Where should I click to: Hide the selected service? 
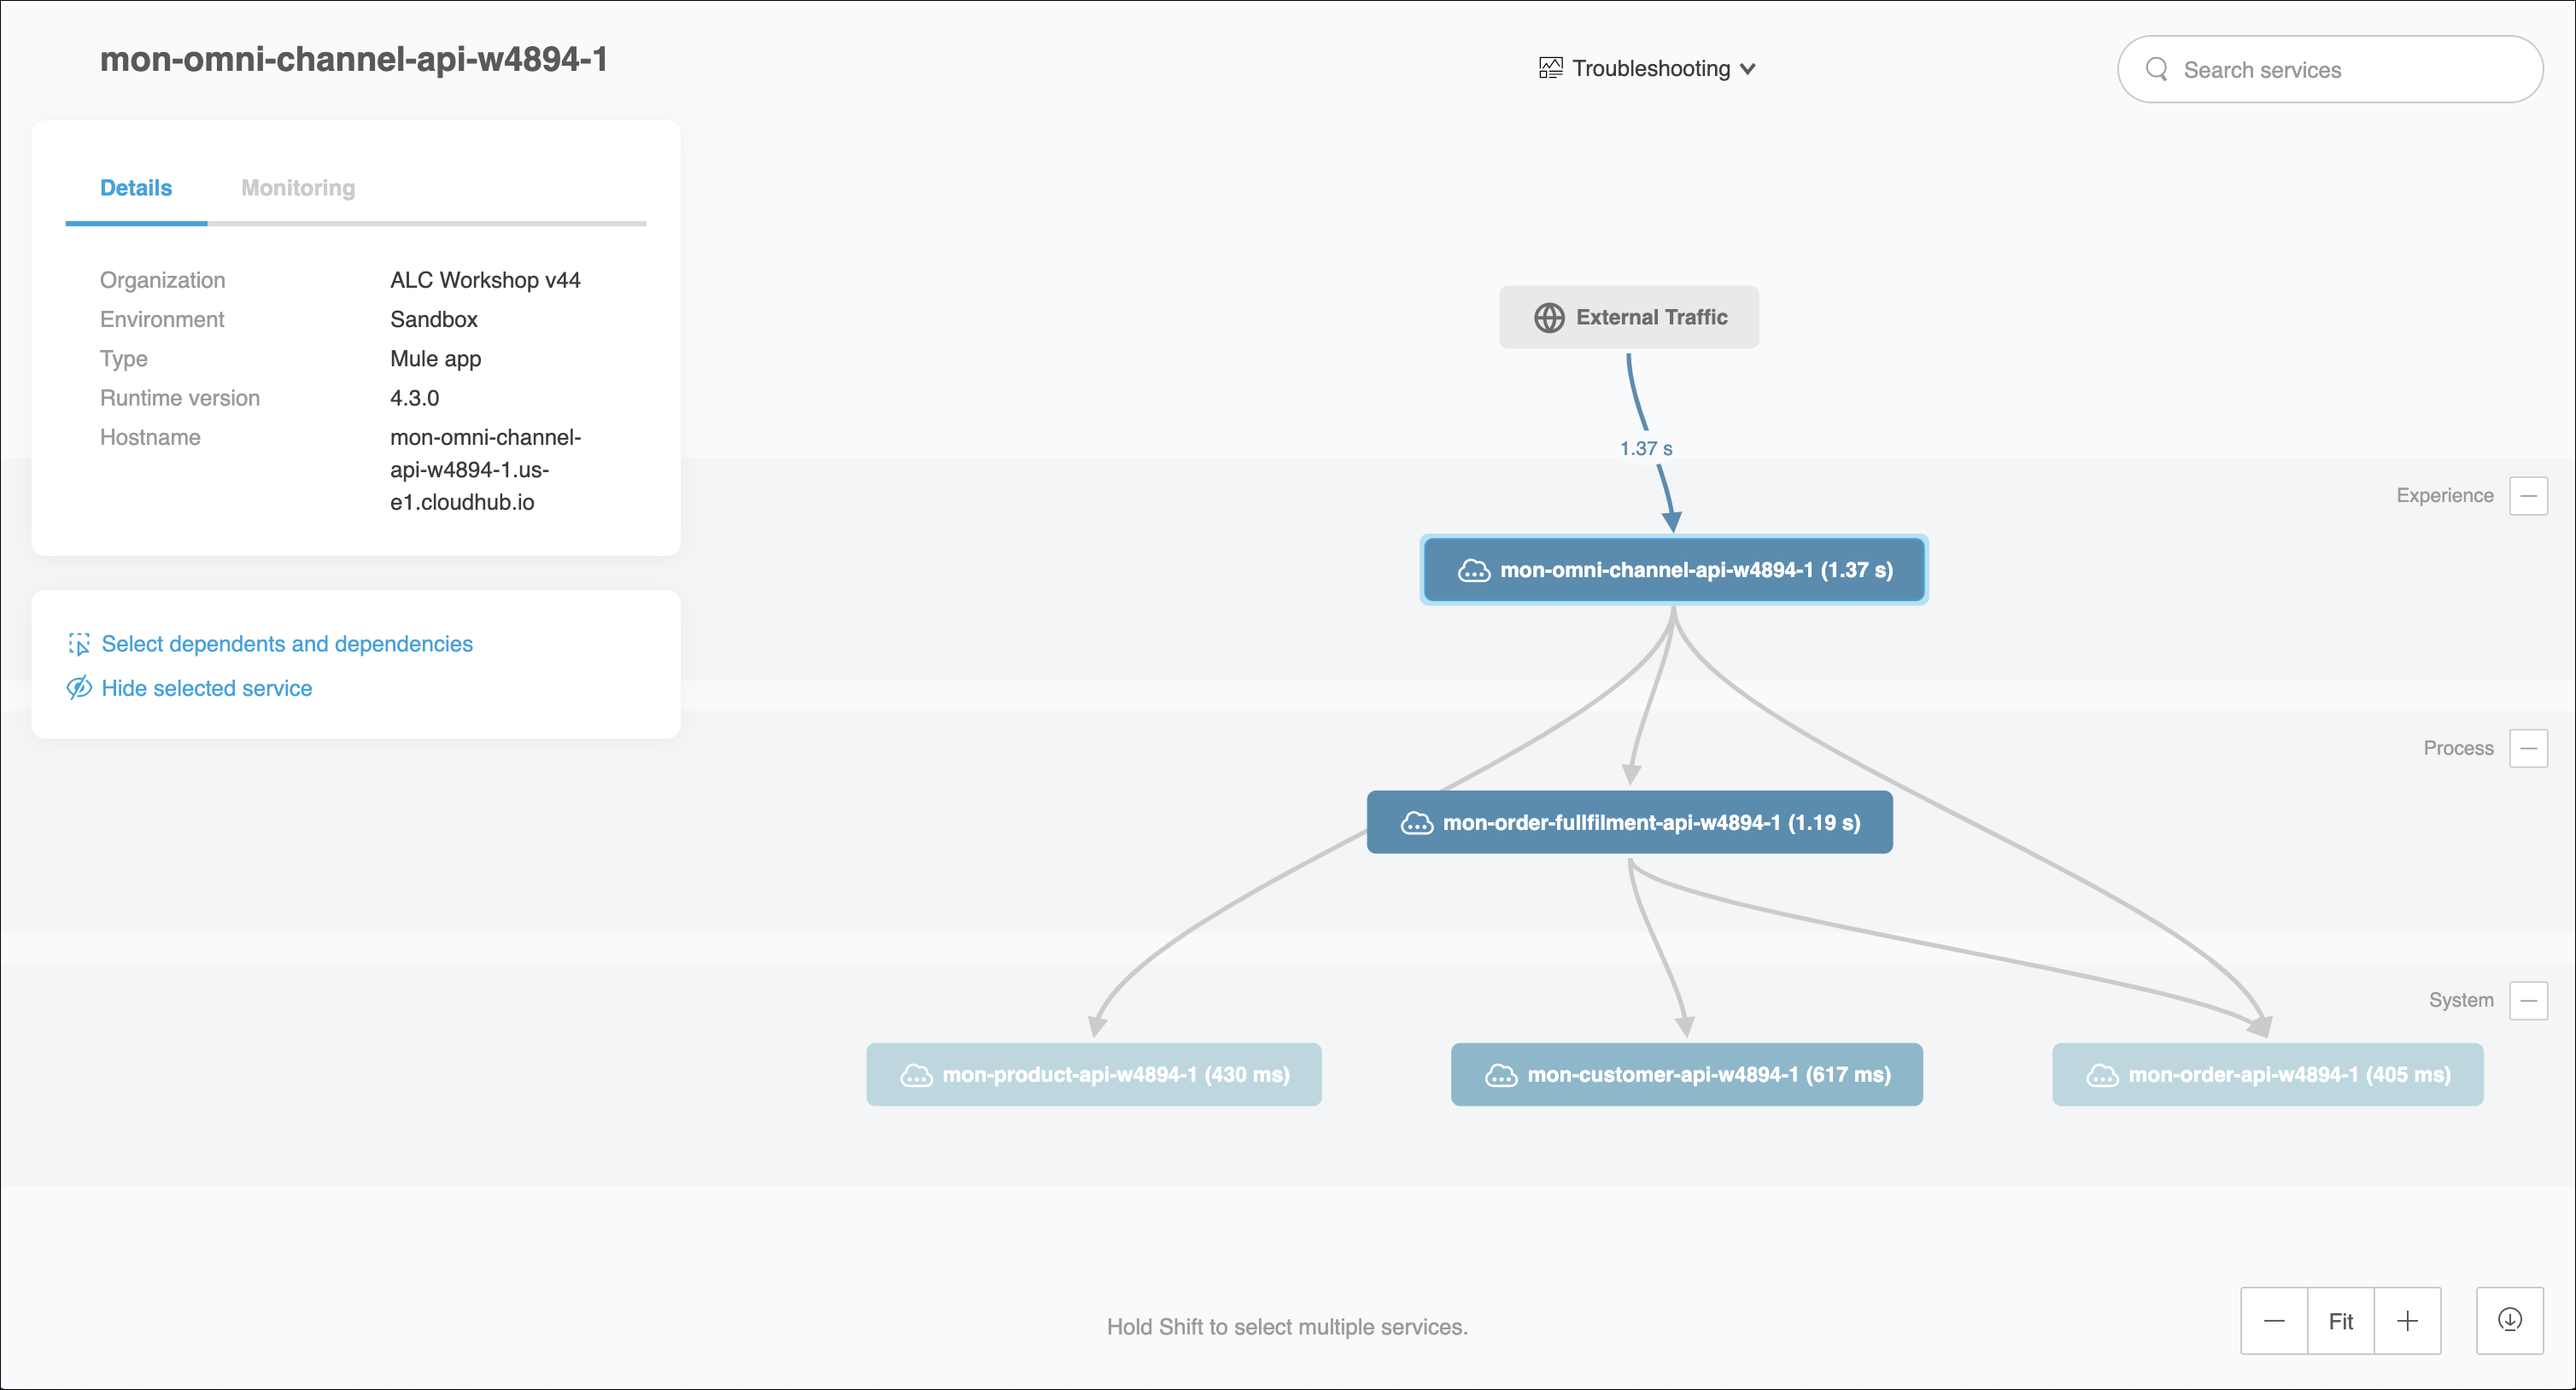206,688
